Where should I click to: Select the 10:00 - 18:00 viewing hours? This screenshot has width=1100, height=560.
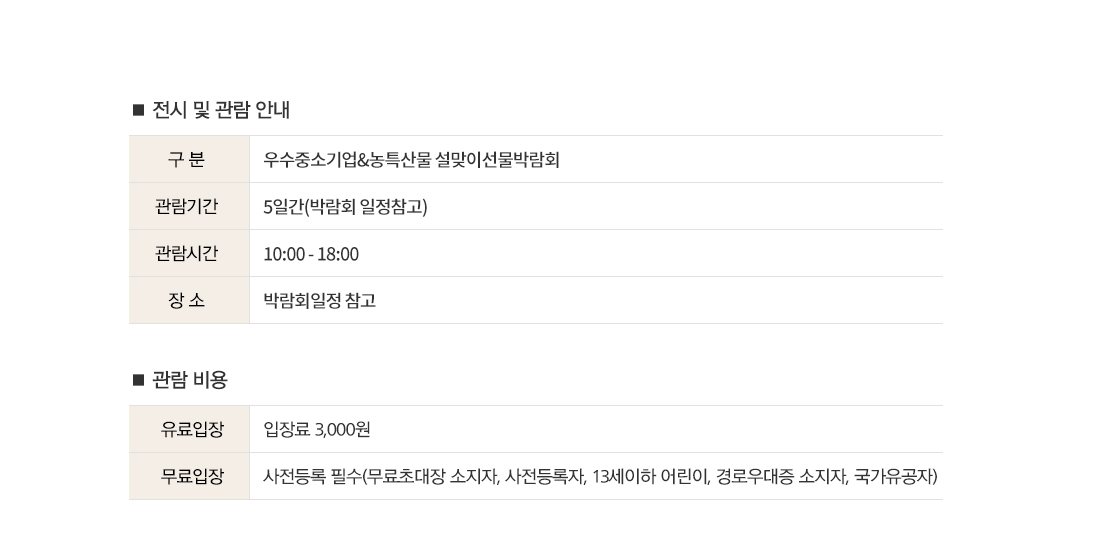point(311,254)
